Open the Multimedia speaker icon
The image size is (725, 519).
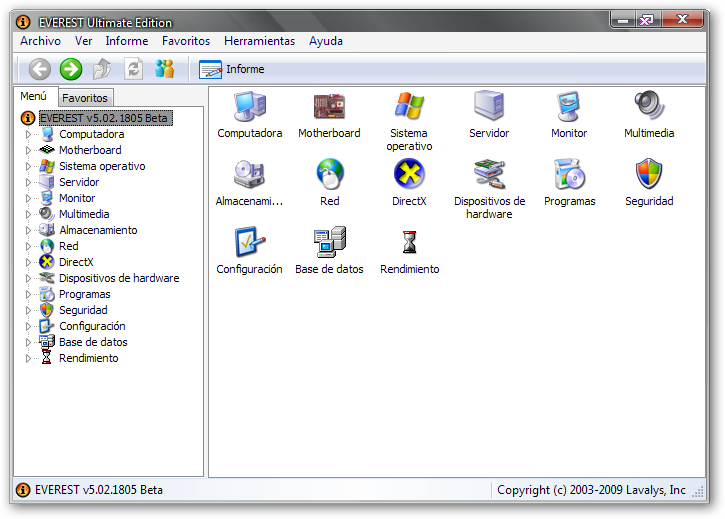click(x=649, y=105)
